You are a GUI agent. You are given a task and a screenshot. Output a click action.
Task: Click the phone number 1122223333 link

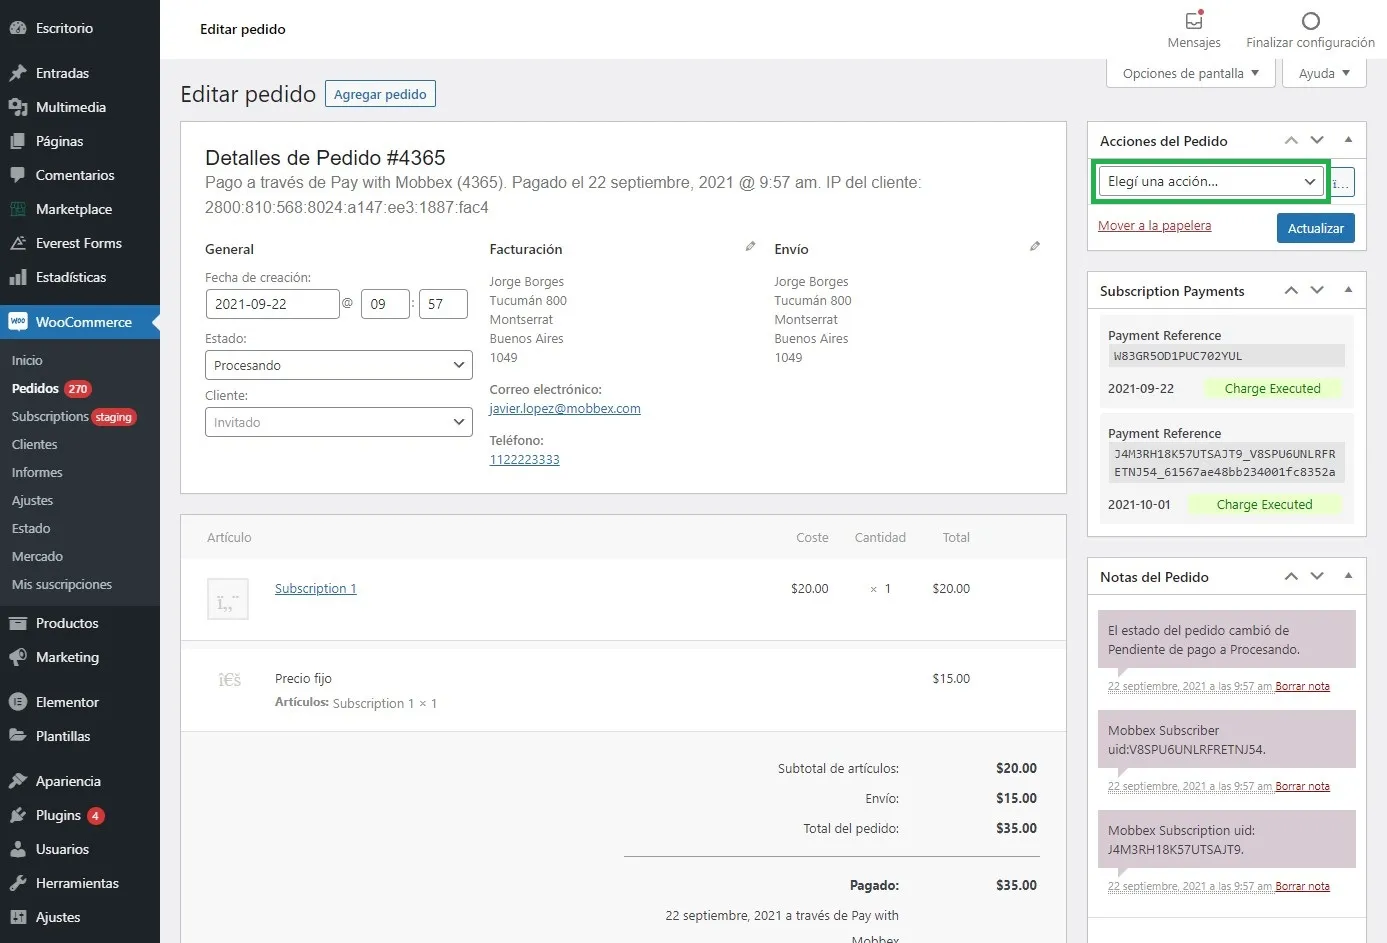tap(524, 459)
